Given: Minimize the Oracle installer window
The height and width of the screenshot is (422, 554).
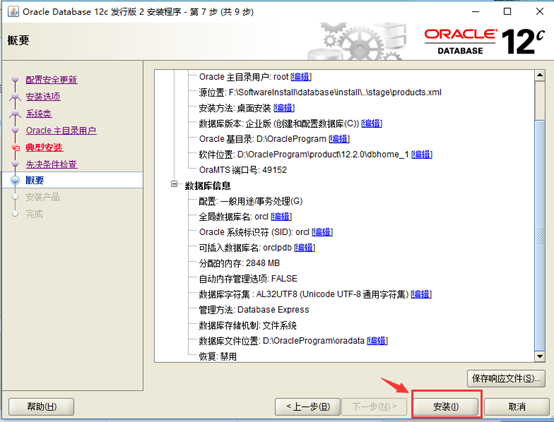Looking at the screenshot, I should [476, 12].
